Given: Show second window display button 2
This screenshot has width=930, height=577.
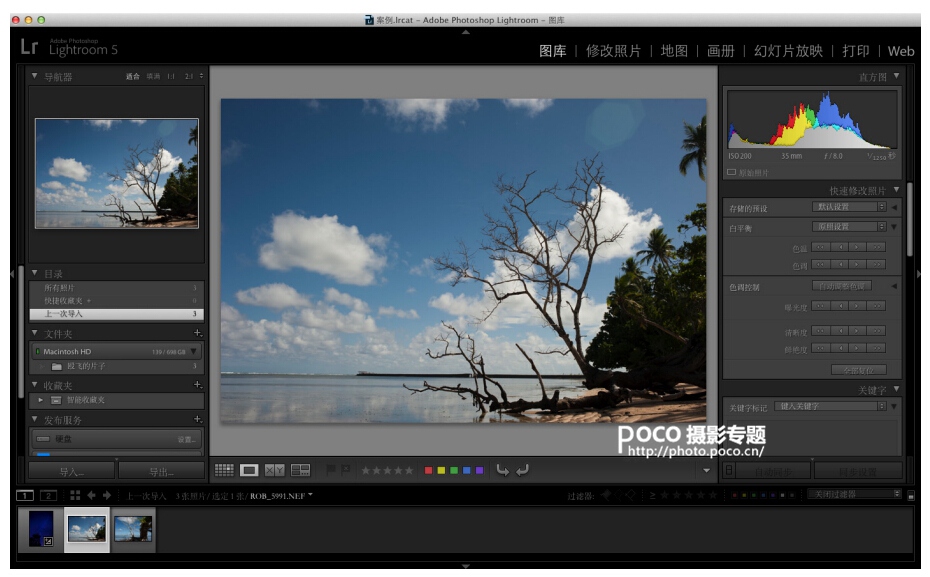Looking at the screenshot, I should click(48, 495).
